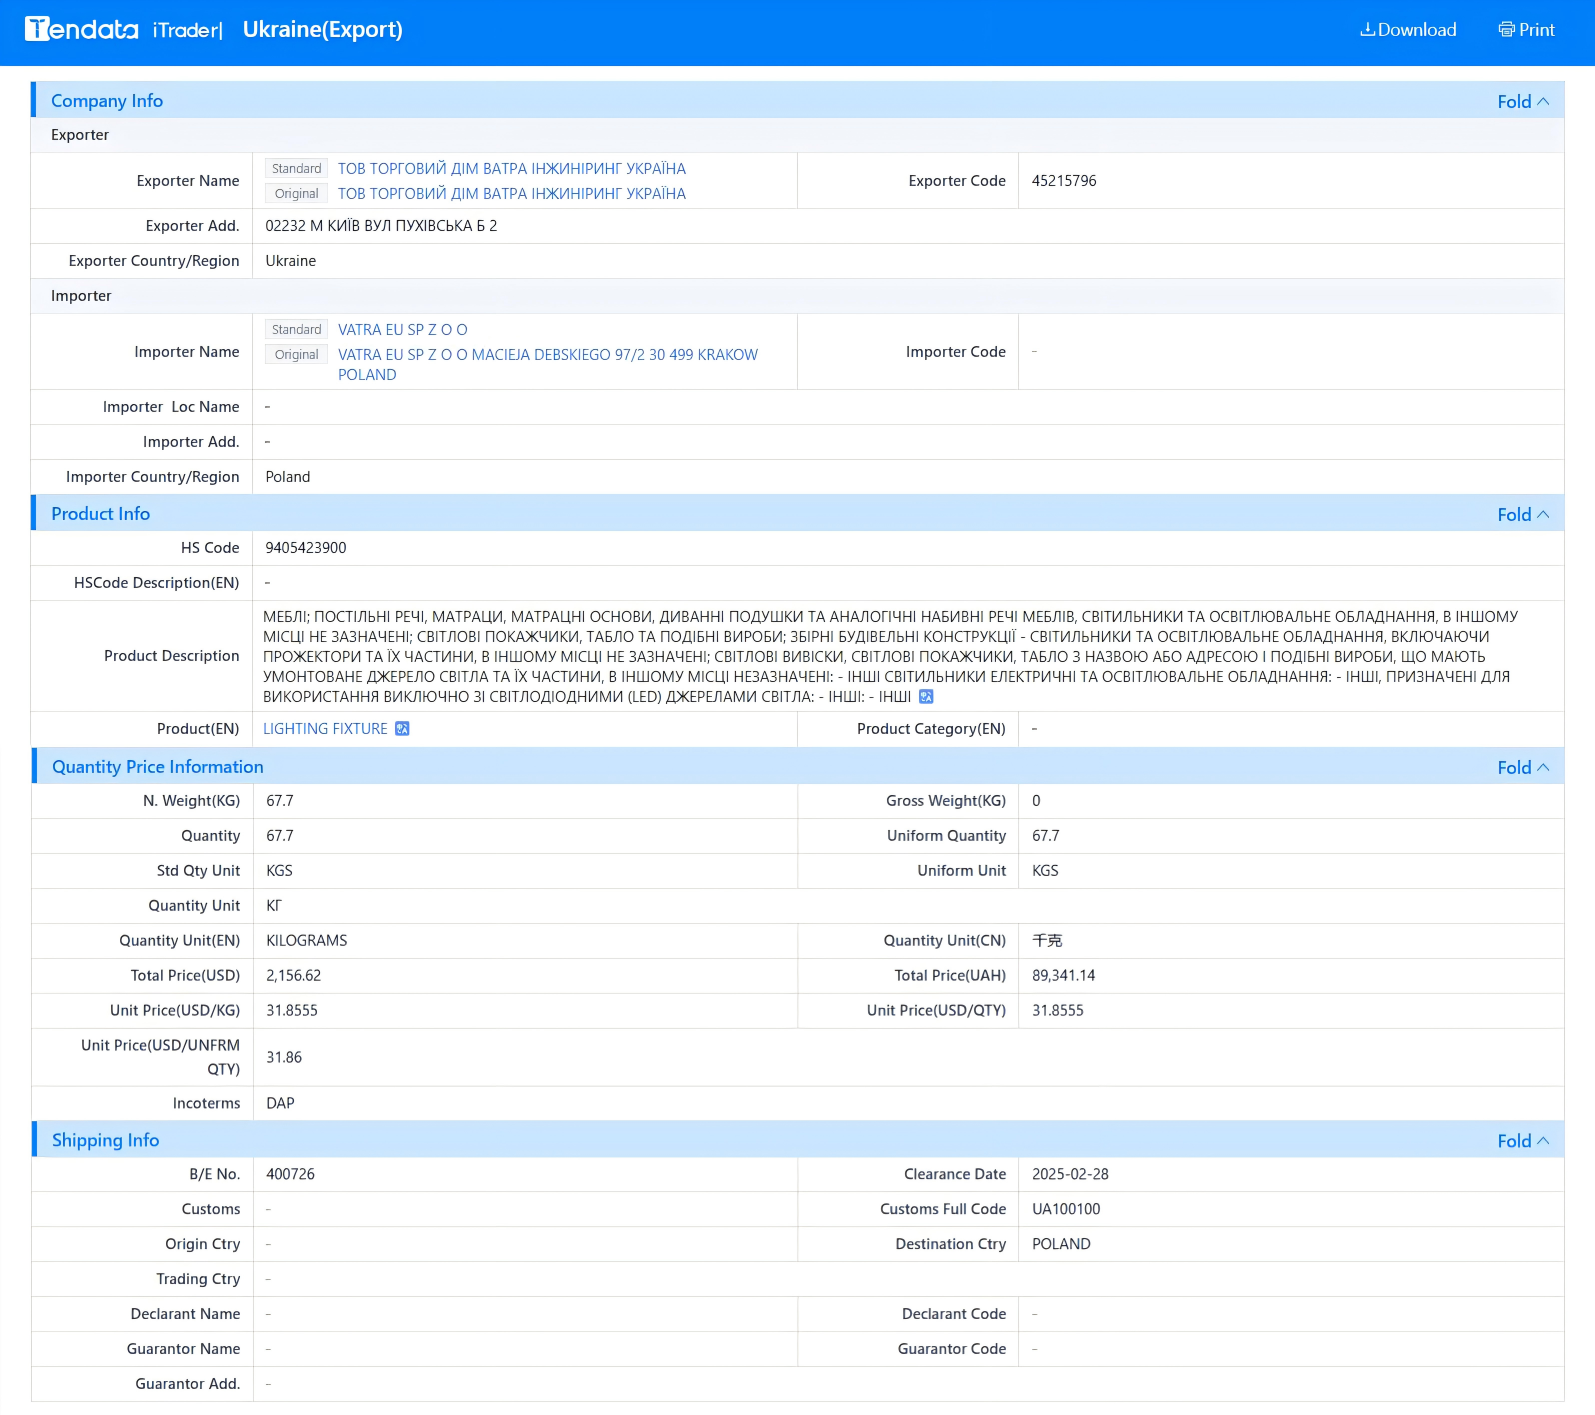Open the standard exporter name link
Image resolution: width=1595 pixels, height=1415 pixels.
(512, 169)
